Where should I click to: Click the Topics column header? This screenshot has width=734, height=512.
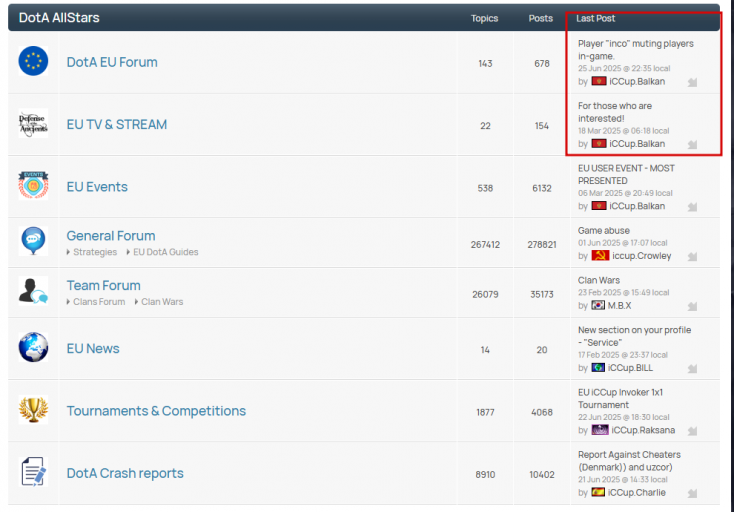pyautogui.click(x=484, y=18)
